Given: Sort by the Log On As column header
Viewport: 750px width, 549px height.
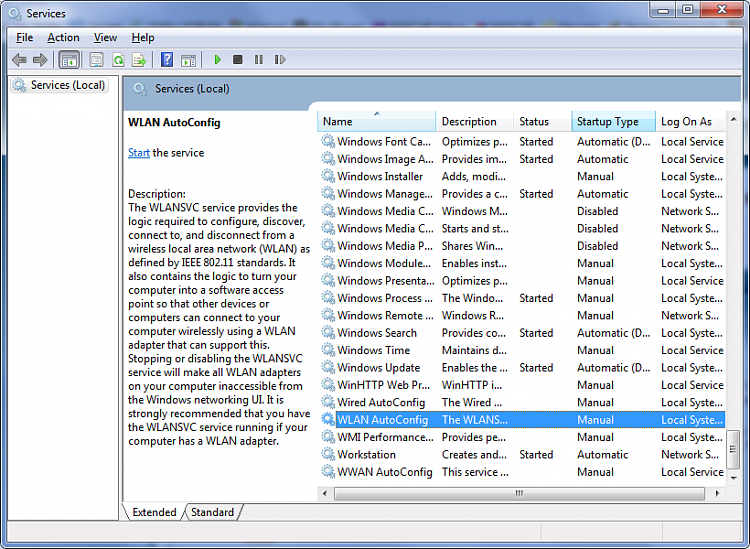Looking at the screenshot, I should [691, 121].
